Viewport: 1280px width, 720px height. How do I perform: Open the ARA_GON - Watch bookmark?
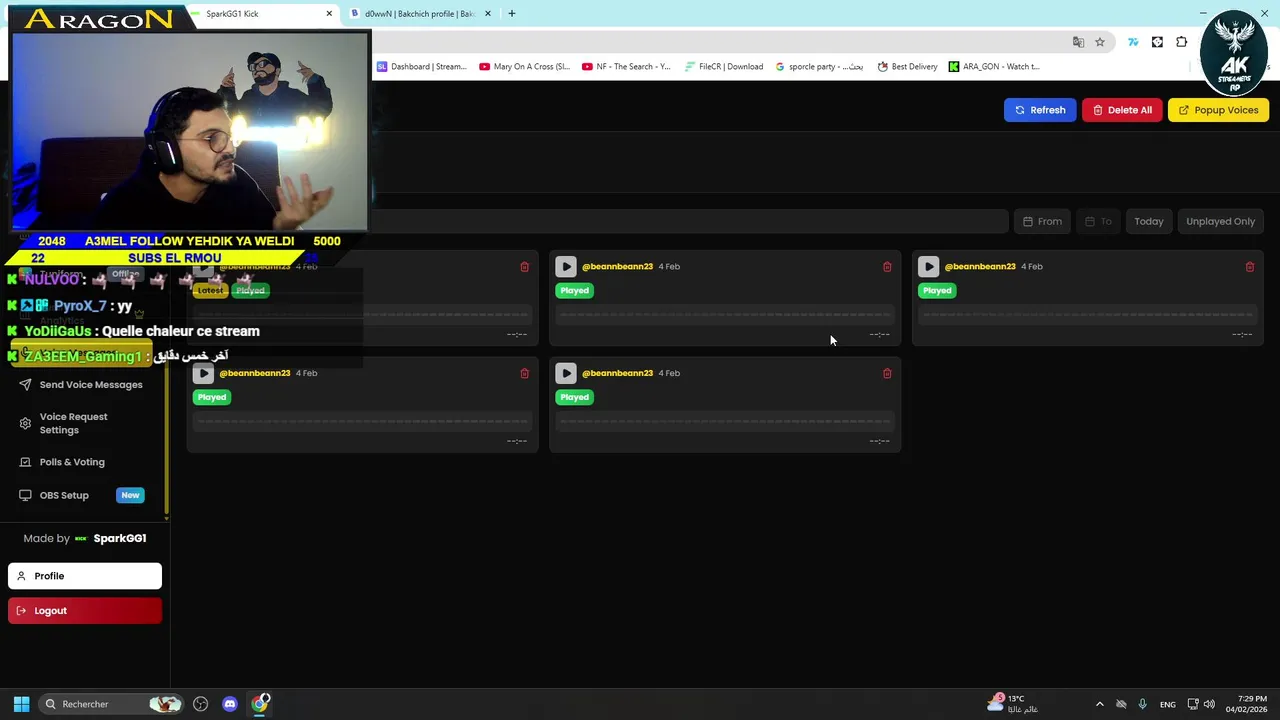[x=994, y=67]
